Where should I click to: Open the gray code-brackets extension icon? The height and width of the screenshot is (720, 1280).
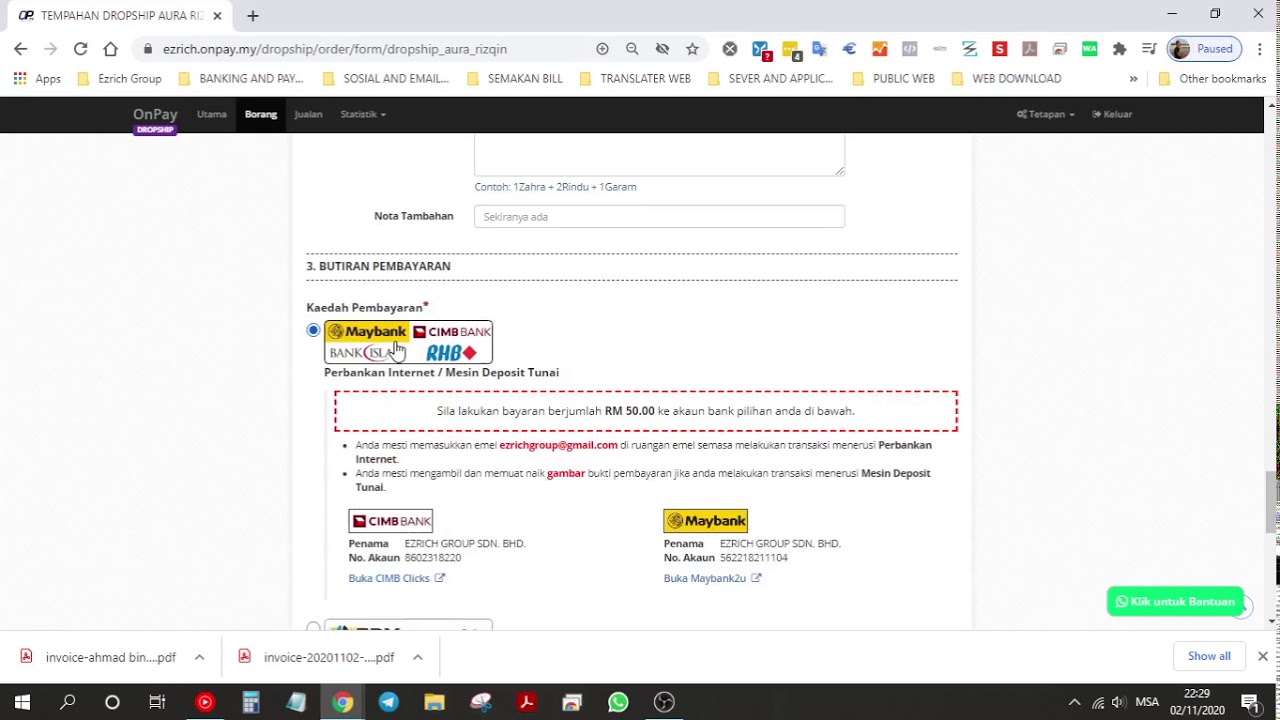909,48
